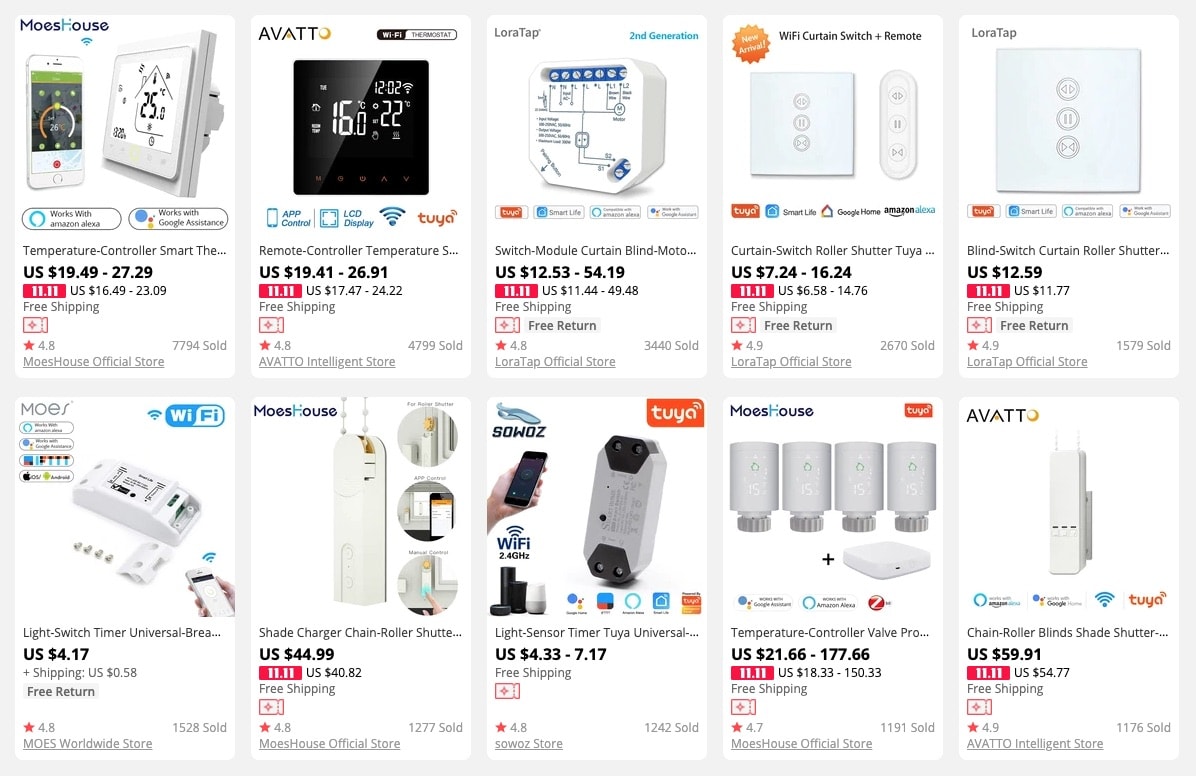This screenshot has height=776, width=1196.
Task: Open AVATTO Intelligent Store
Action: (x=326, y=361)
